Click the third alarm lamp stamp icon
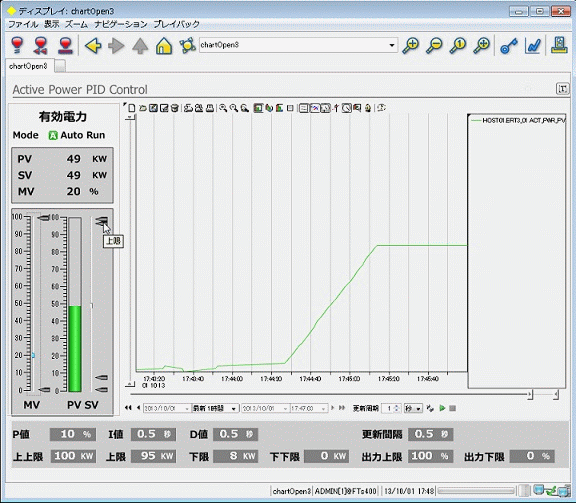Screen dimensions: 576x503 pos(66,46)
